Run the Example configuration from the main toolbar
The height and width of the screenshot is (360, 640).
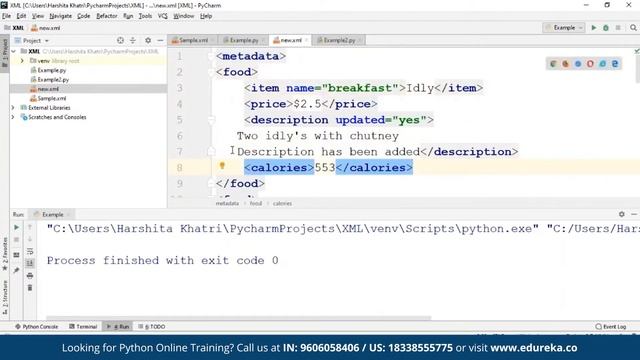point(594,28)
